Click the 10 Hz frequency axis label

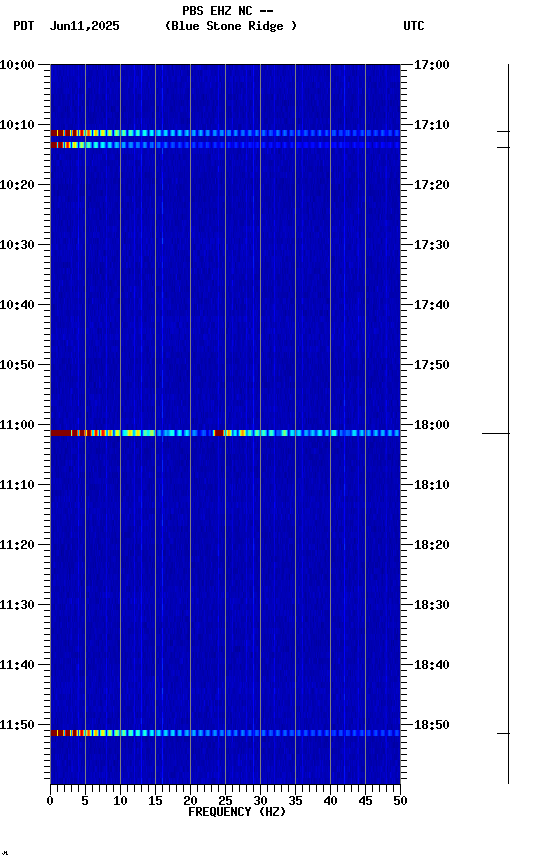(120, 801)
